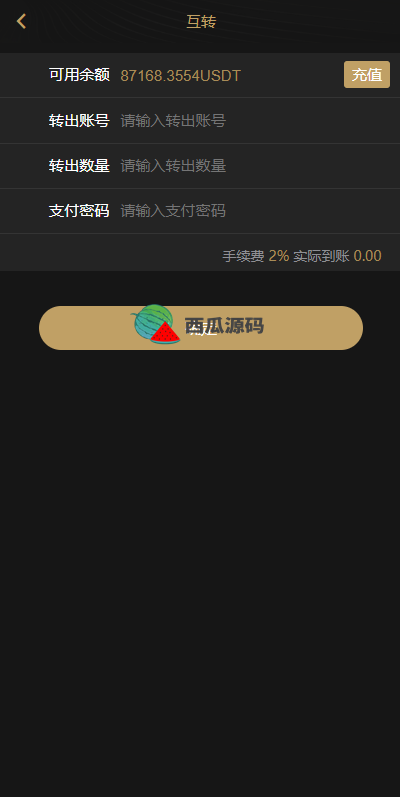Click the 手续费 fee label
This screenshot has height=797, width=400.
coord(243,256)
